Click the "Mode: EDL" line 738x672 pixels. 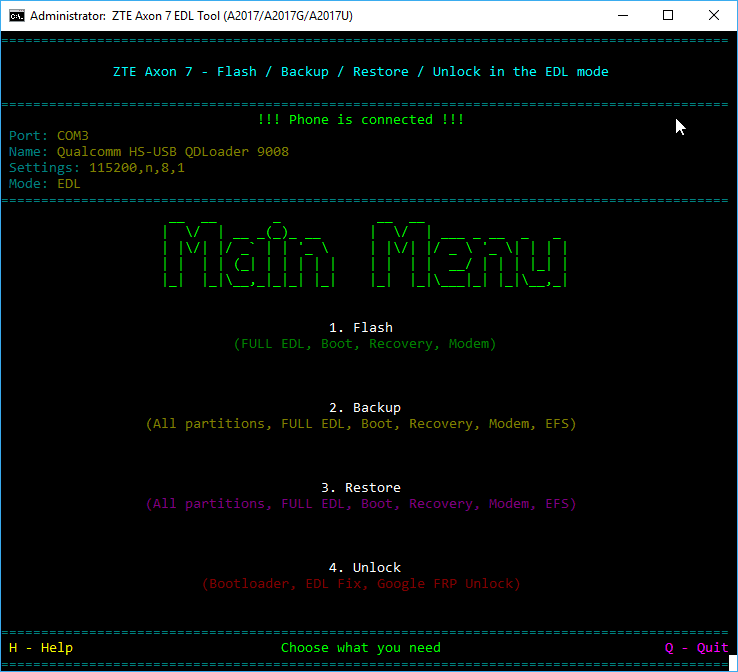45,184
